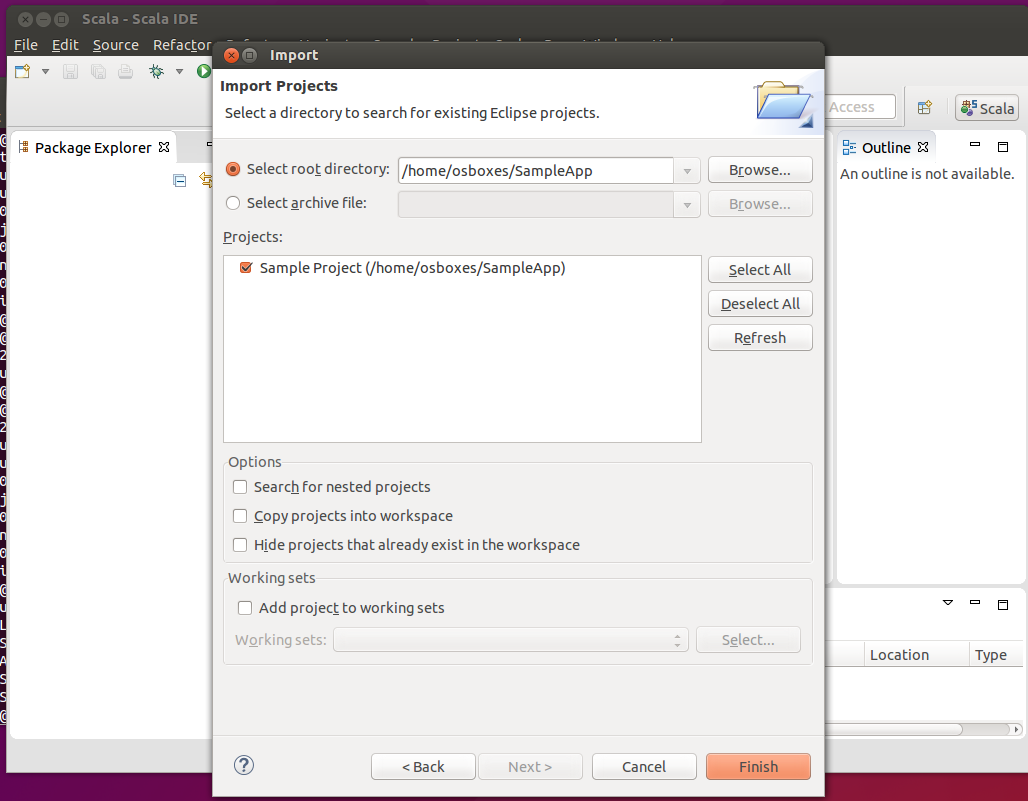Click the Save All icon in the toolbar
The height and width of the screenshot is (801, 1028).
(x=98, y=71)
